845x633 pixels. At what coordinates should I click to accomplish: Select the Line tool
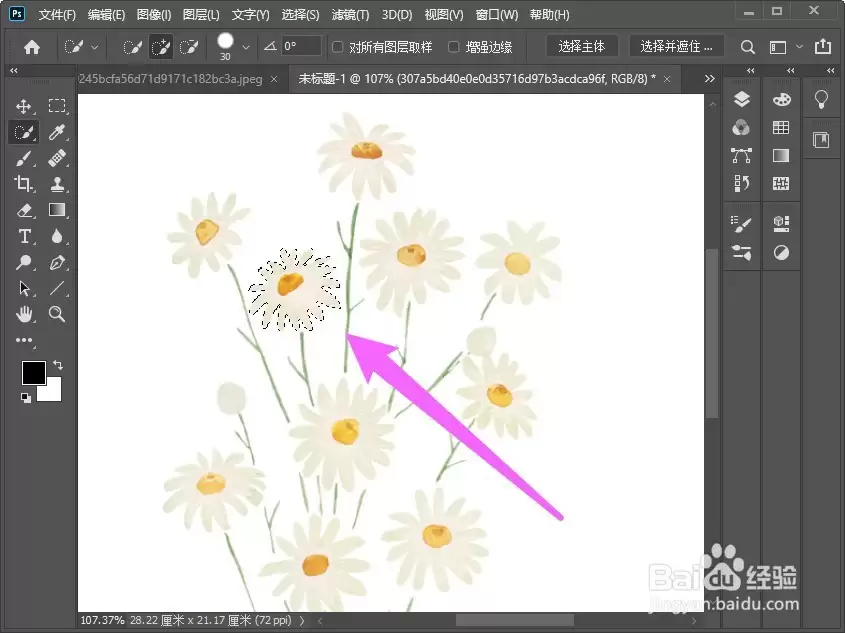tap(57, 288)
